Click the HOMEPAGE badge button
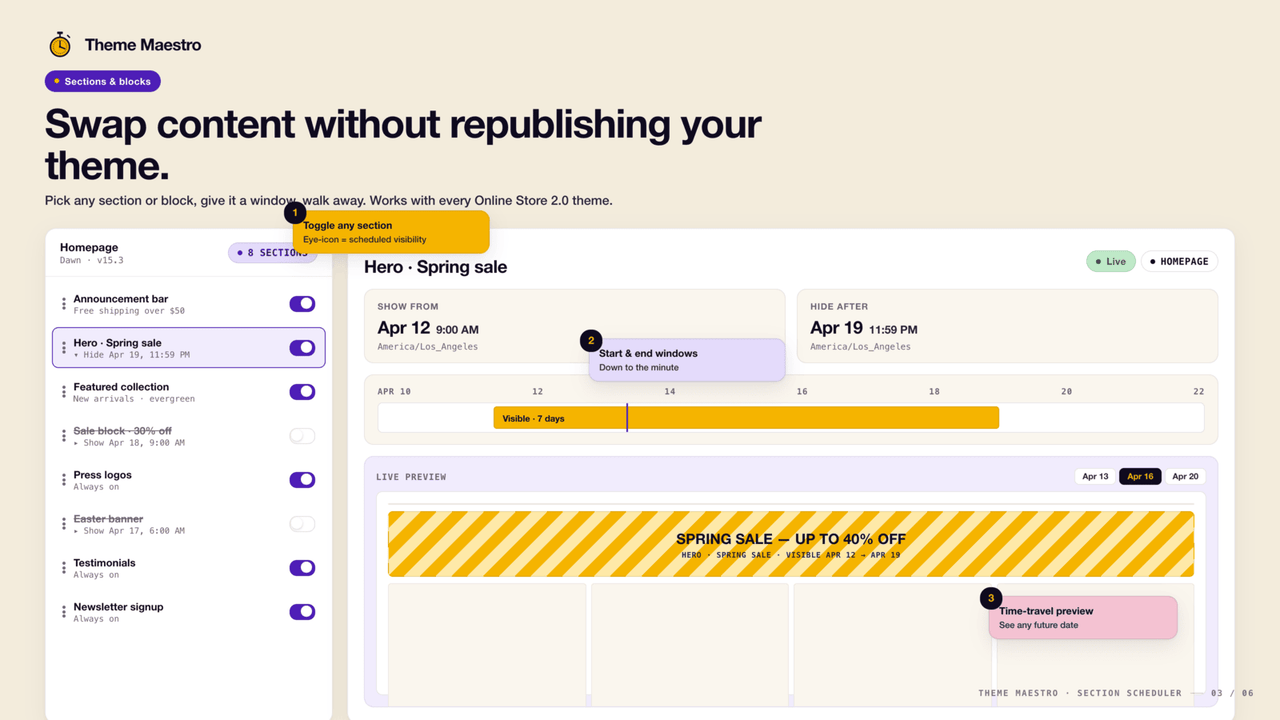 coord(1179,261)
